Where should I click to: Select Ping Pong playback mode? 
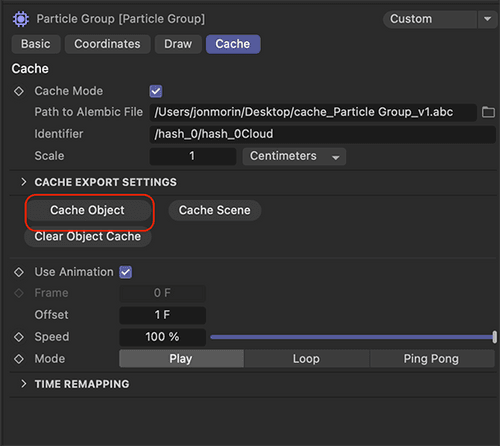(x=432, y=359)
